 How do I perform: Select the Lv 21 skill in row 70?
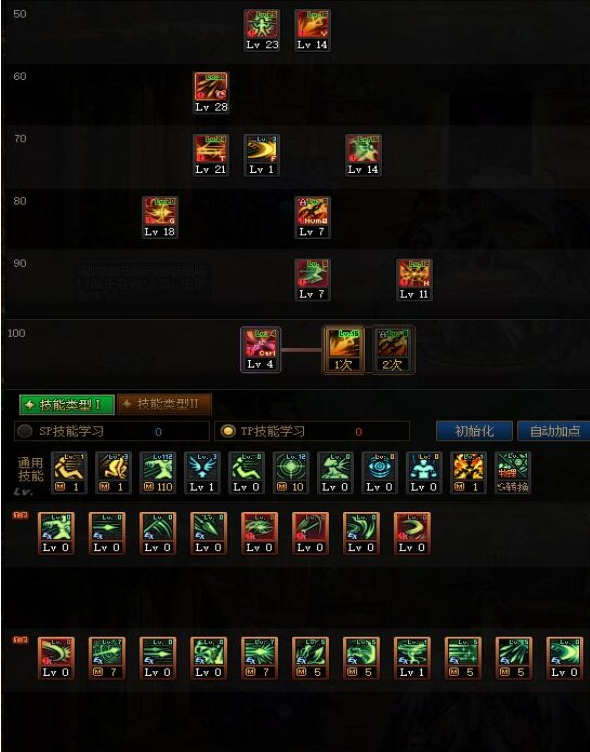(211, 155)
